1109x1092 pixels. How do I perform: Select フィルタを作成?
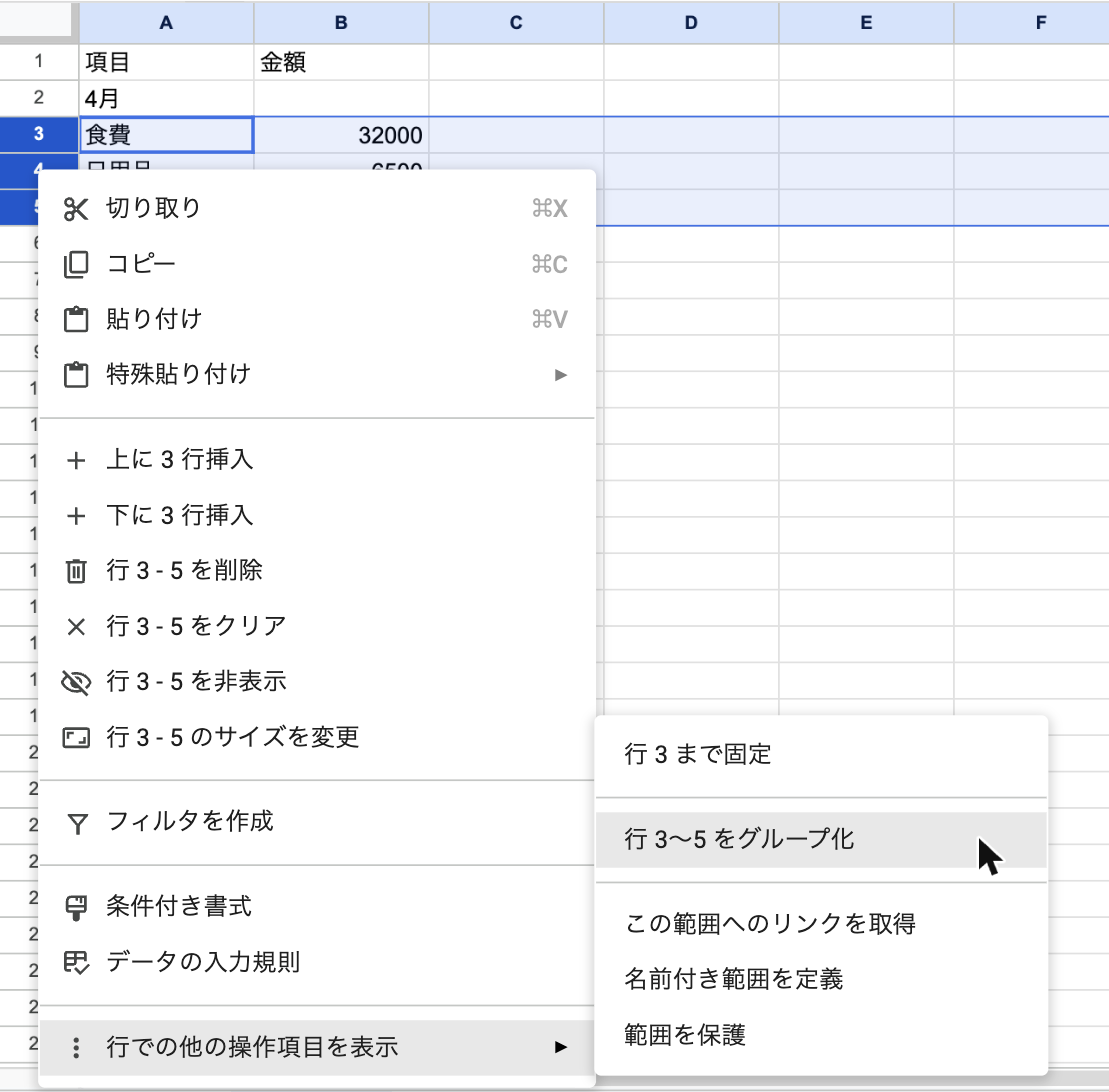click(317, 822)
